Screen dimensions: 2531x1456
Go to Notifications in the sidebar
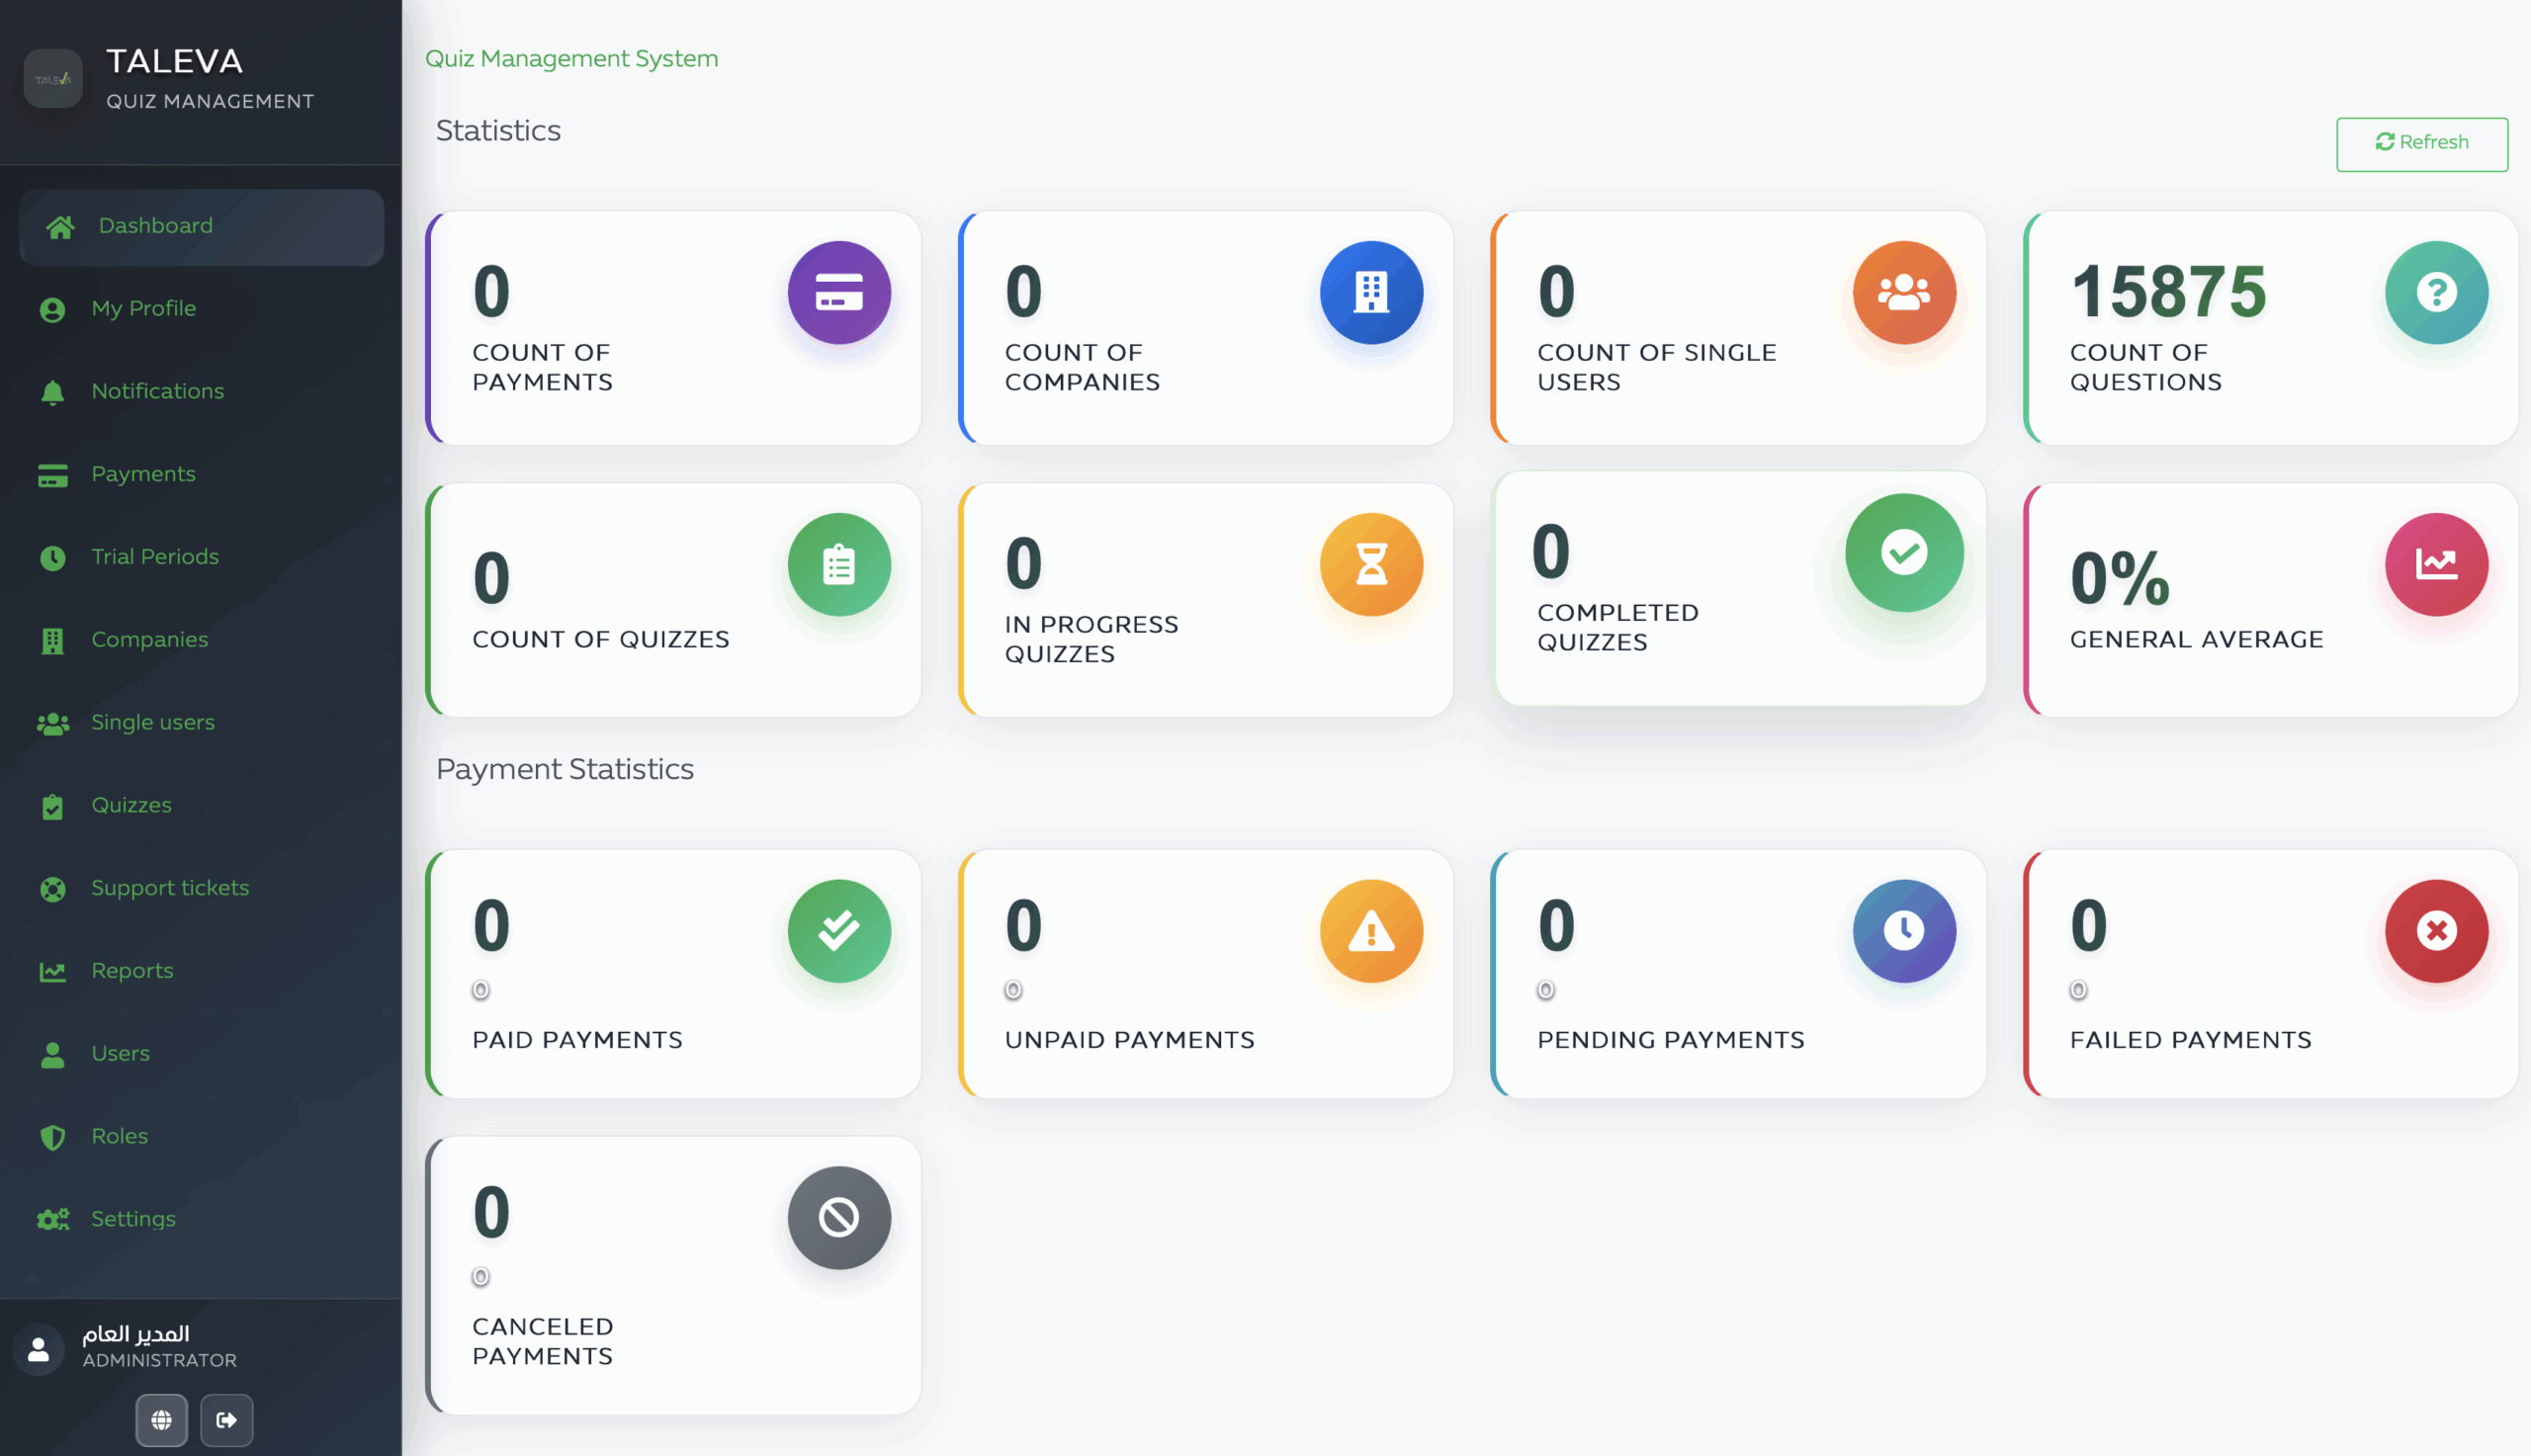(x=157, y=391)
